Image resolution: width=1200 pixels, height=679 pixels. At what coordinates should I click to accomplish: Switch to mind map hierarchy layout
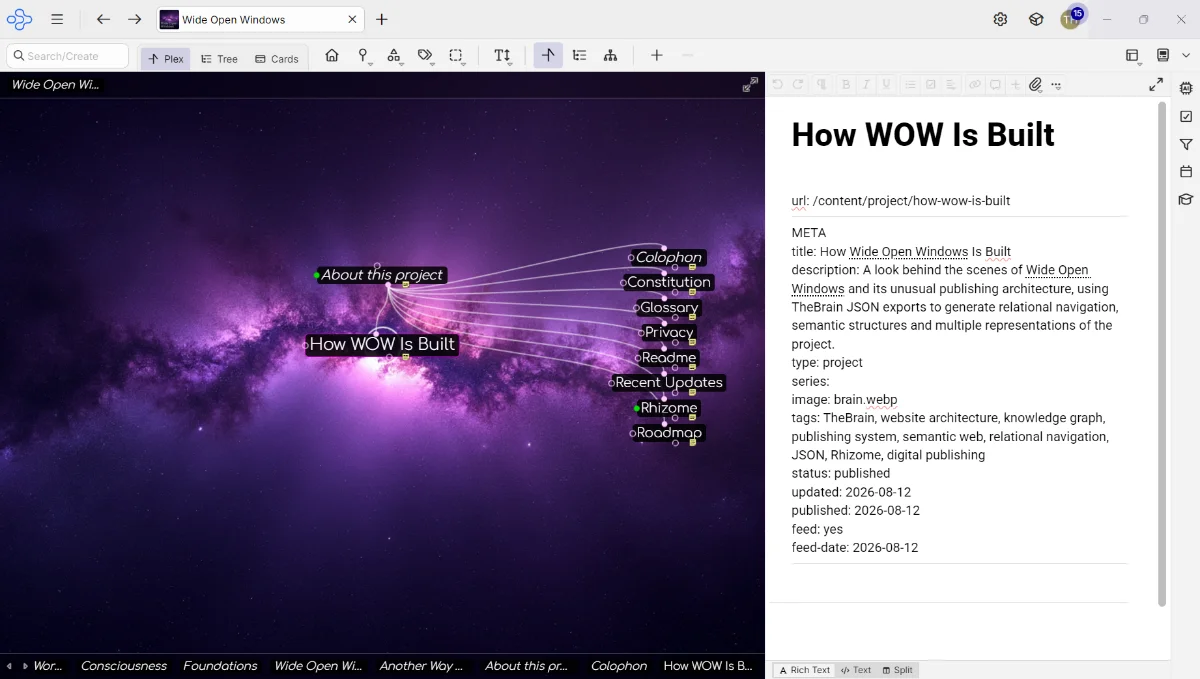[610, 56]
